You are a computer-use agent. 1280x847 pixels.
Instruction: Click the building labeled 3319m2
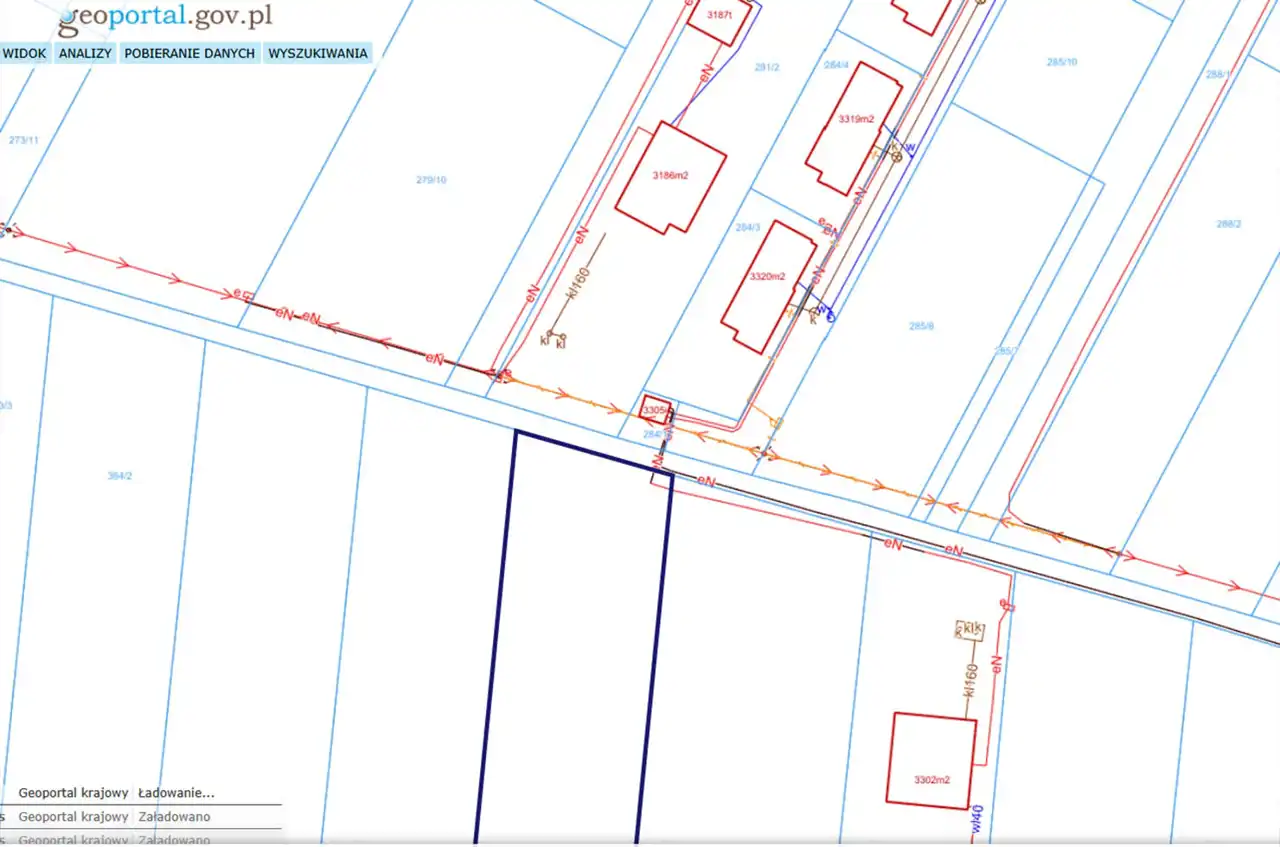(854, 128)
